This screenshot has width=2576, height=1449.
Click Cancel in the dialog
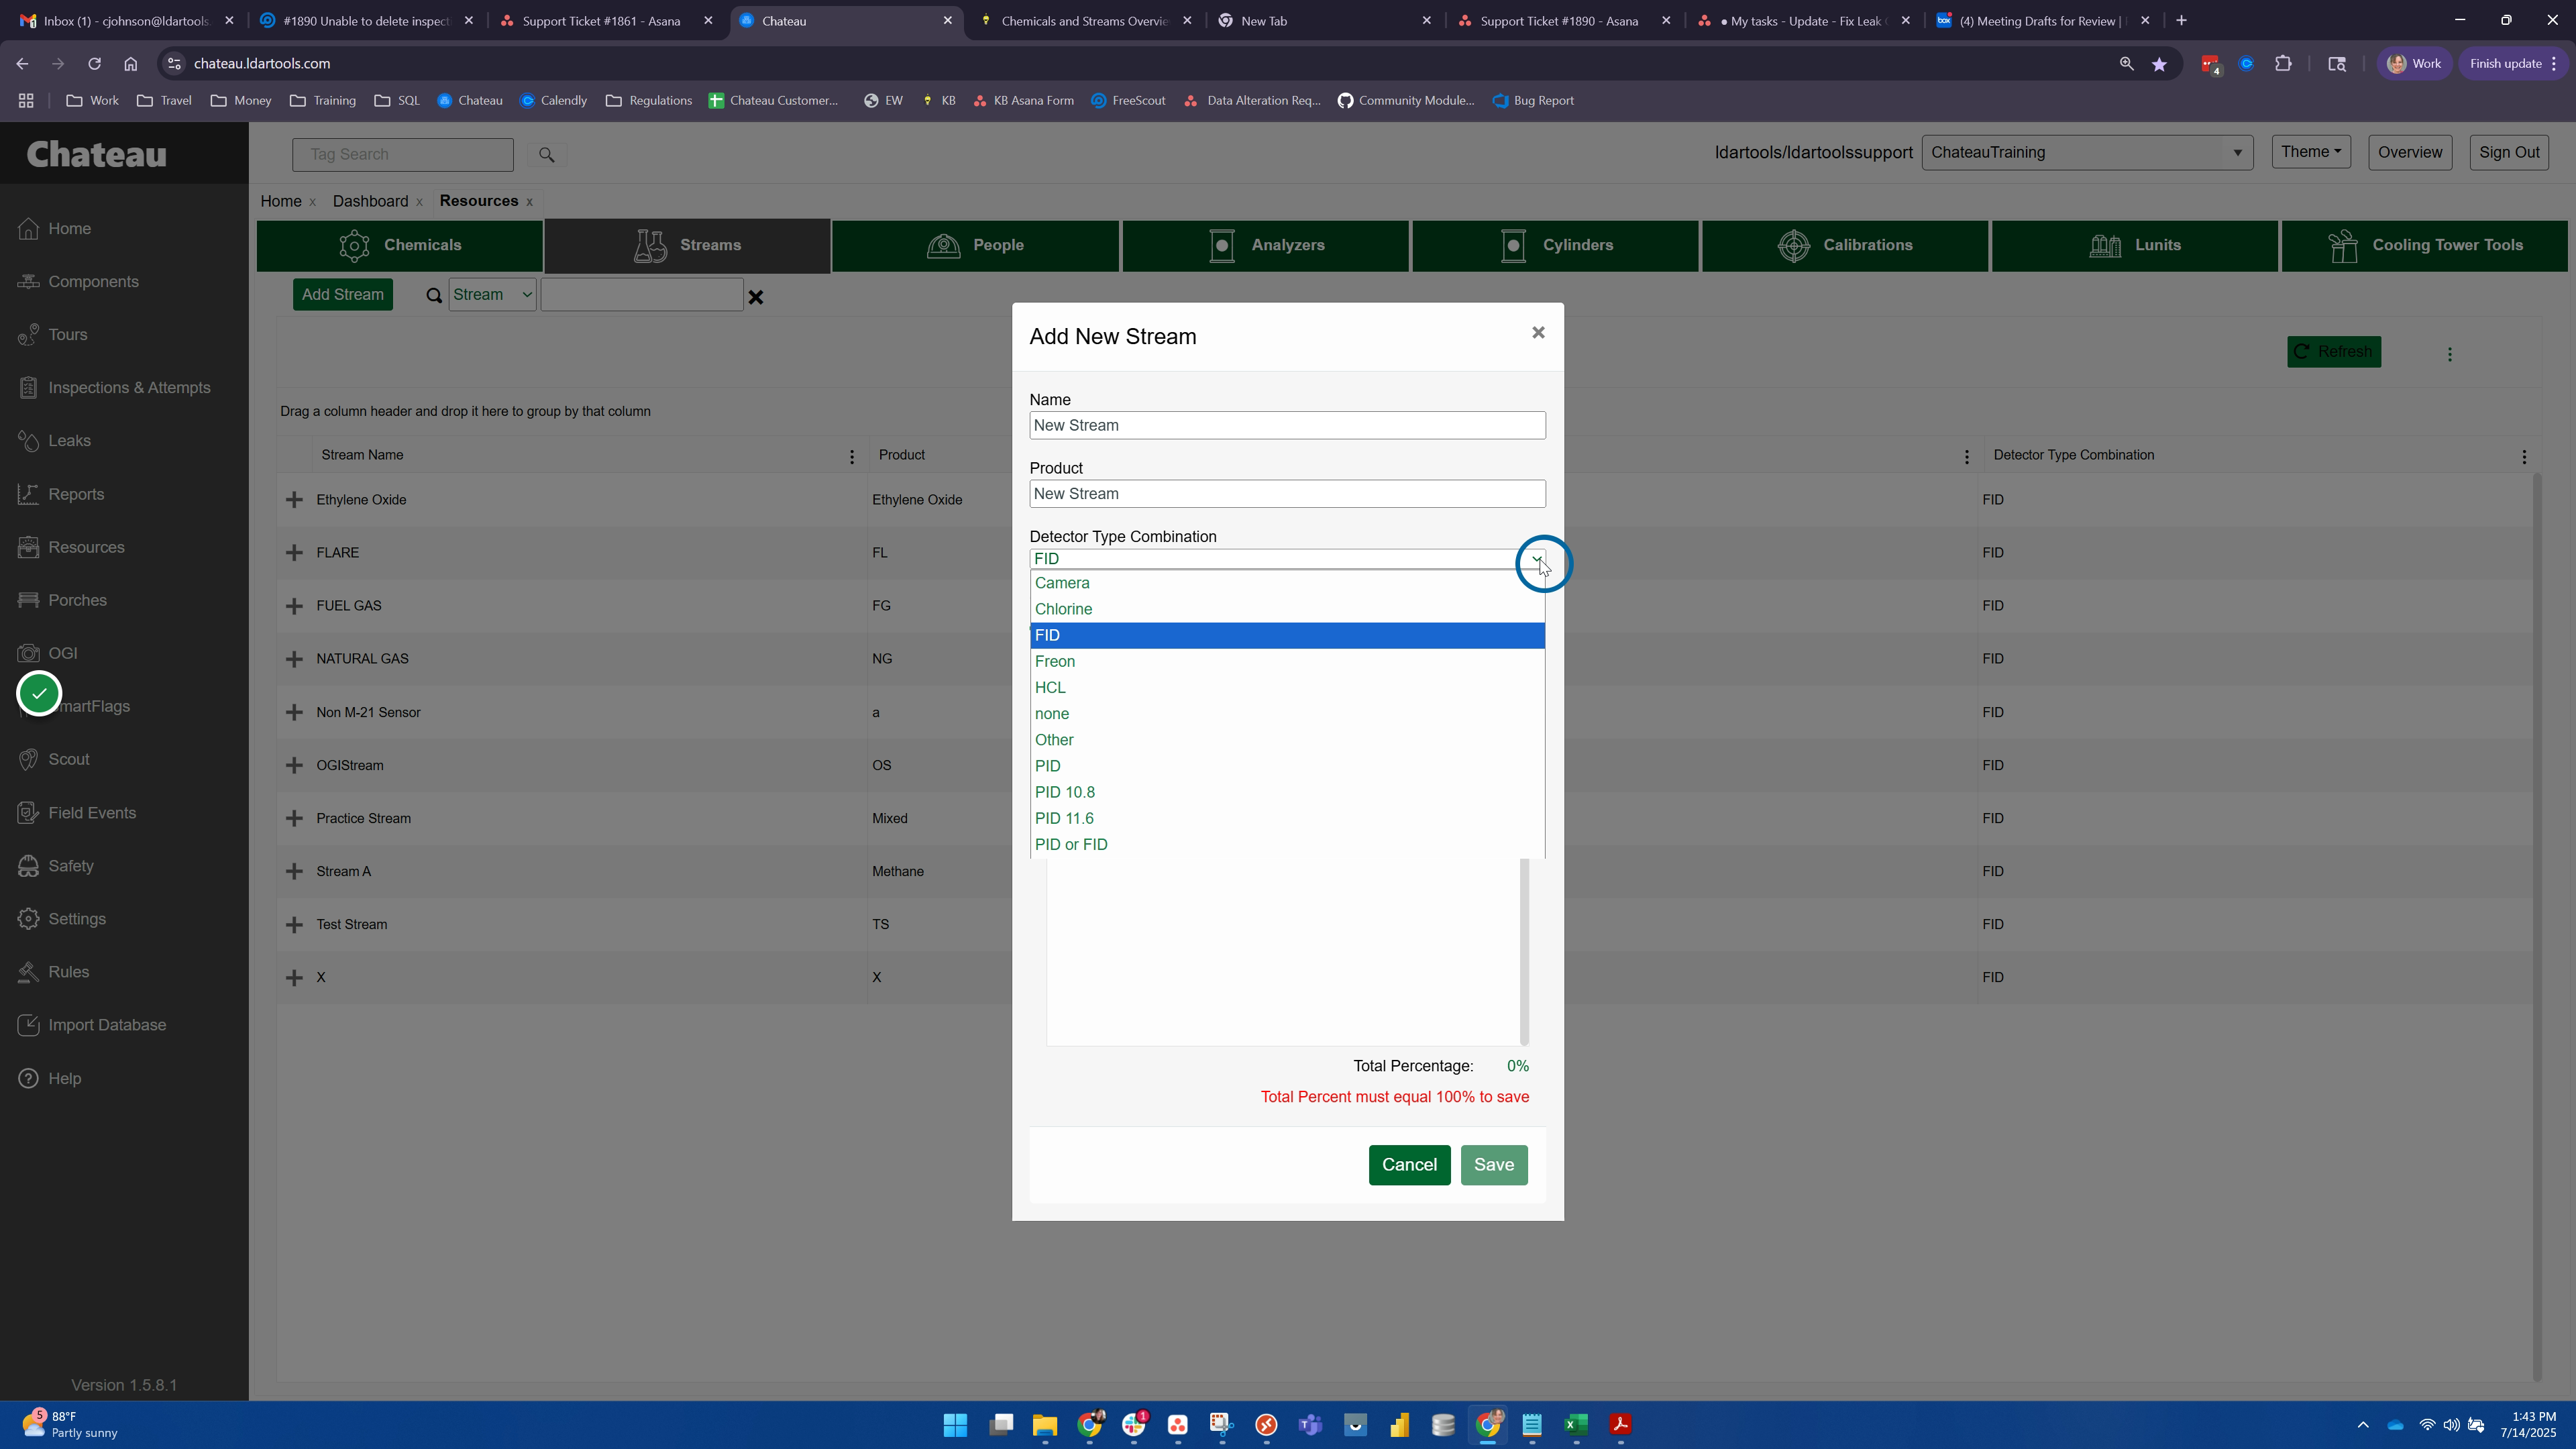[x=1409, y=1165]
